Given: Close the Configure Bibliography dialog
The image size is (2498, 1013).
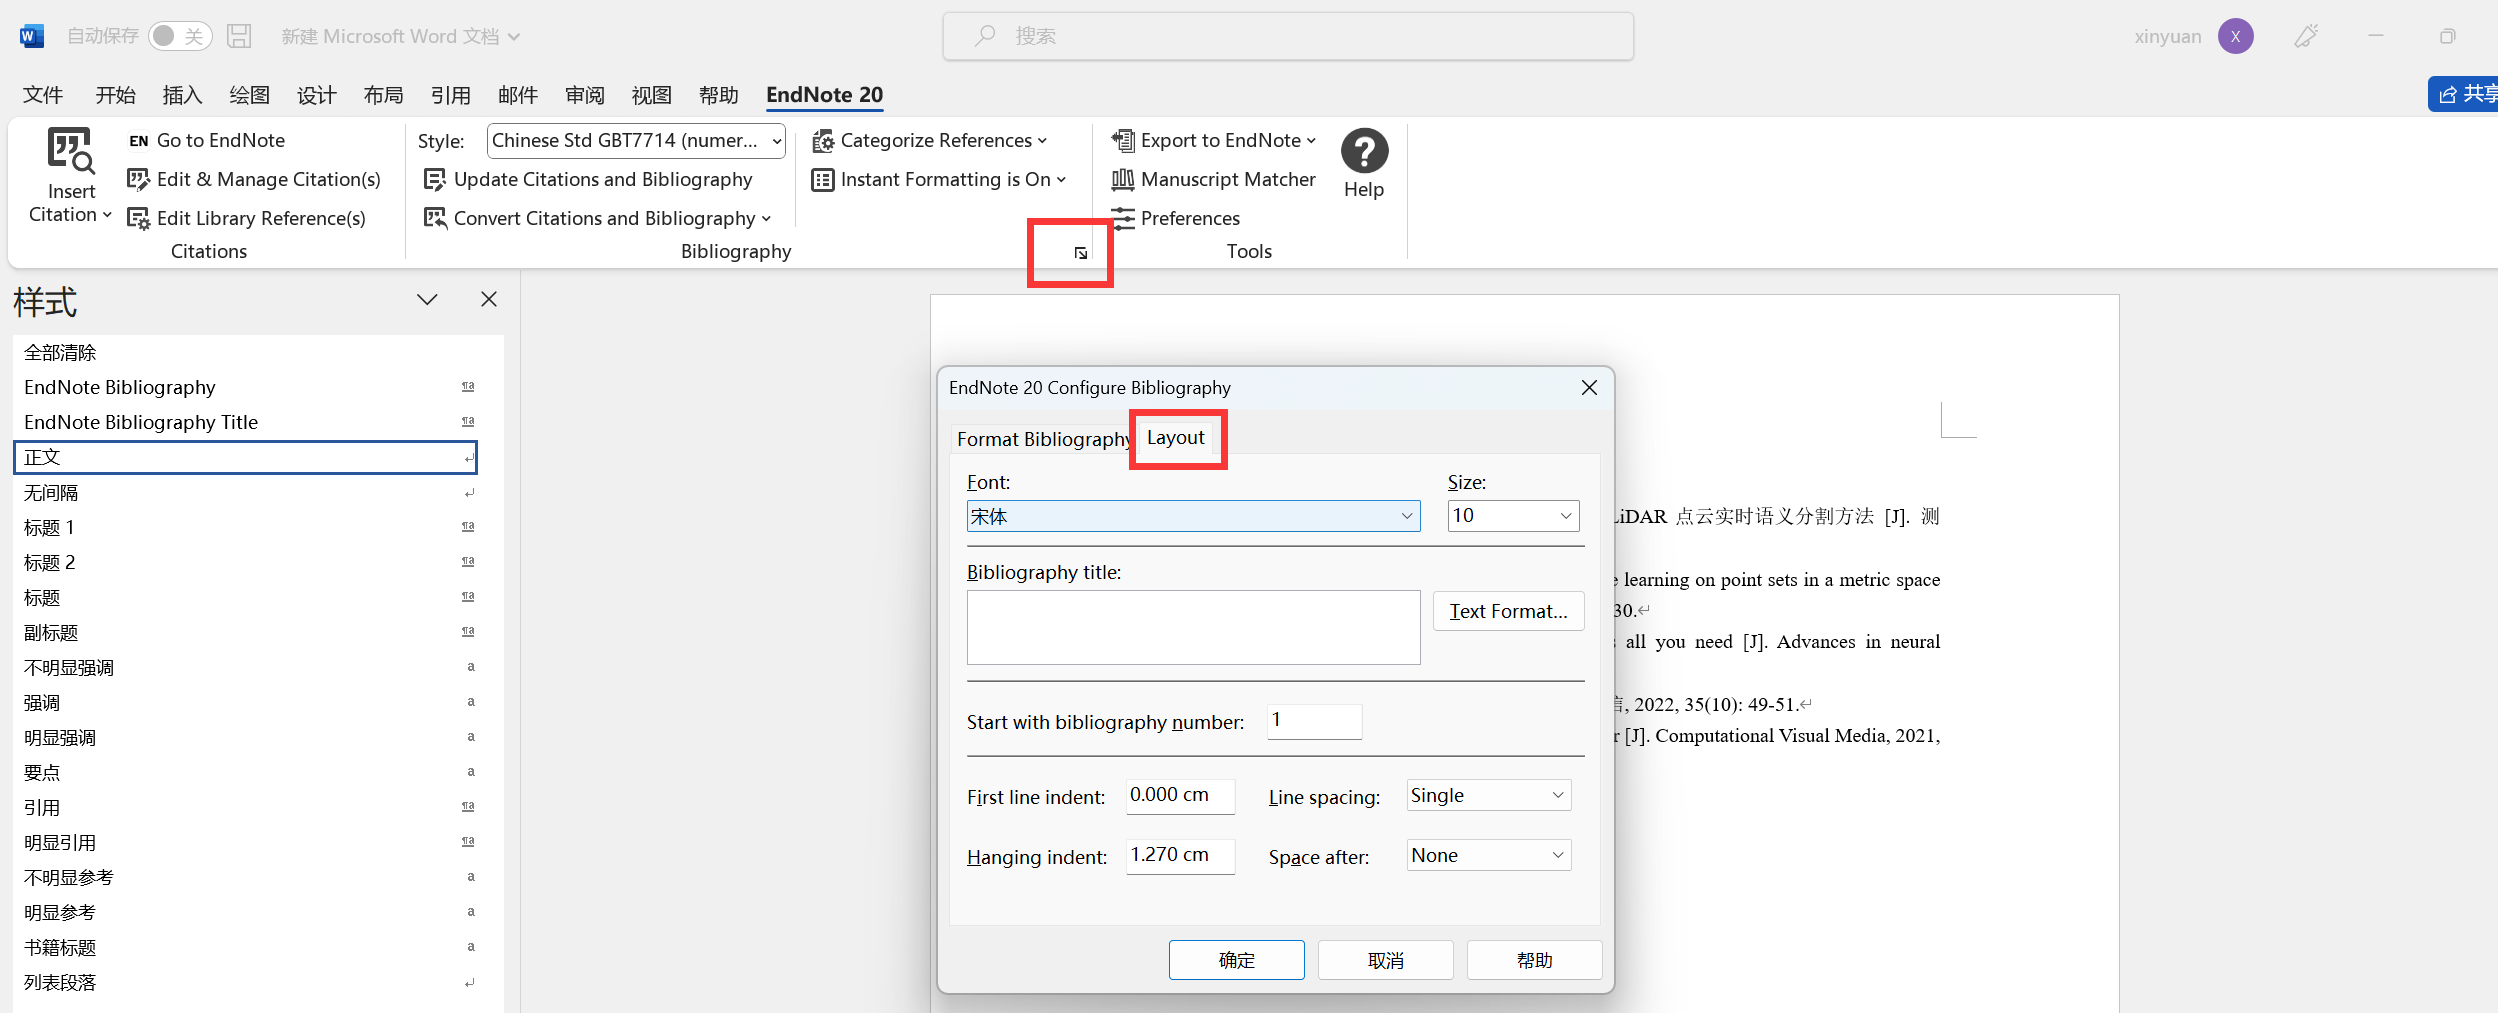Looking at the screenshot, I should [1589, 388].
